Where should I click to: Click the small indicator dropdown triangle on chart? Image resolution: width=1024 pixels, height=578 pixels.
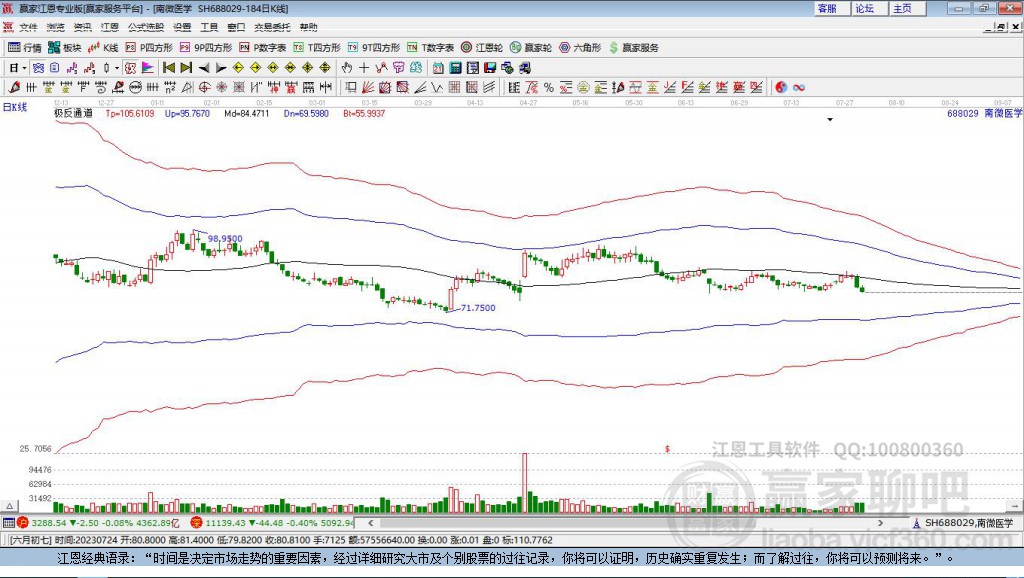(x=830, y=120)
